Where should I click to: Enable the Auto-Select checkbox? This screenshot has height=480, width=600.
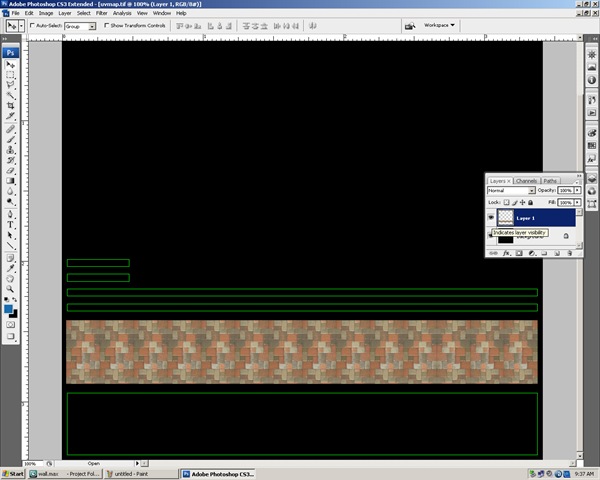(32, 25)
